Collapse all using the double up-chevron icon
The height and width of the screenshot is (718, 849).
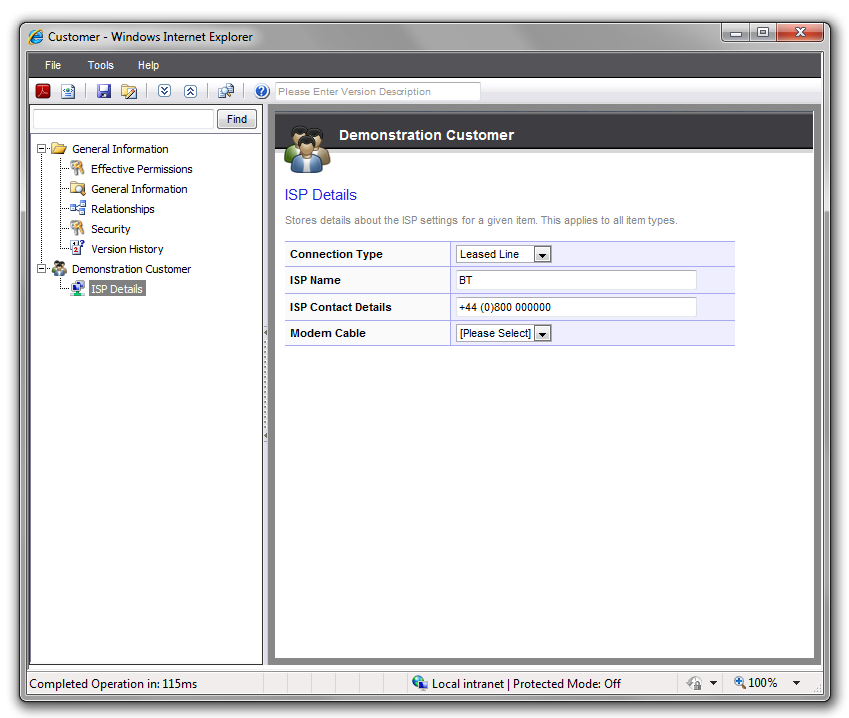pyautogui.click(x=190, y=91)
